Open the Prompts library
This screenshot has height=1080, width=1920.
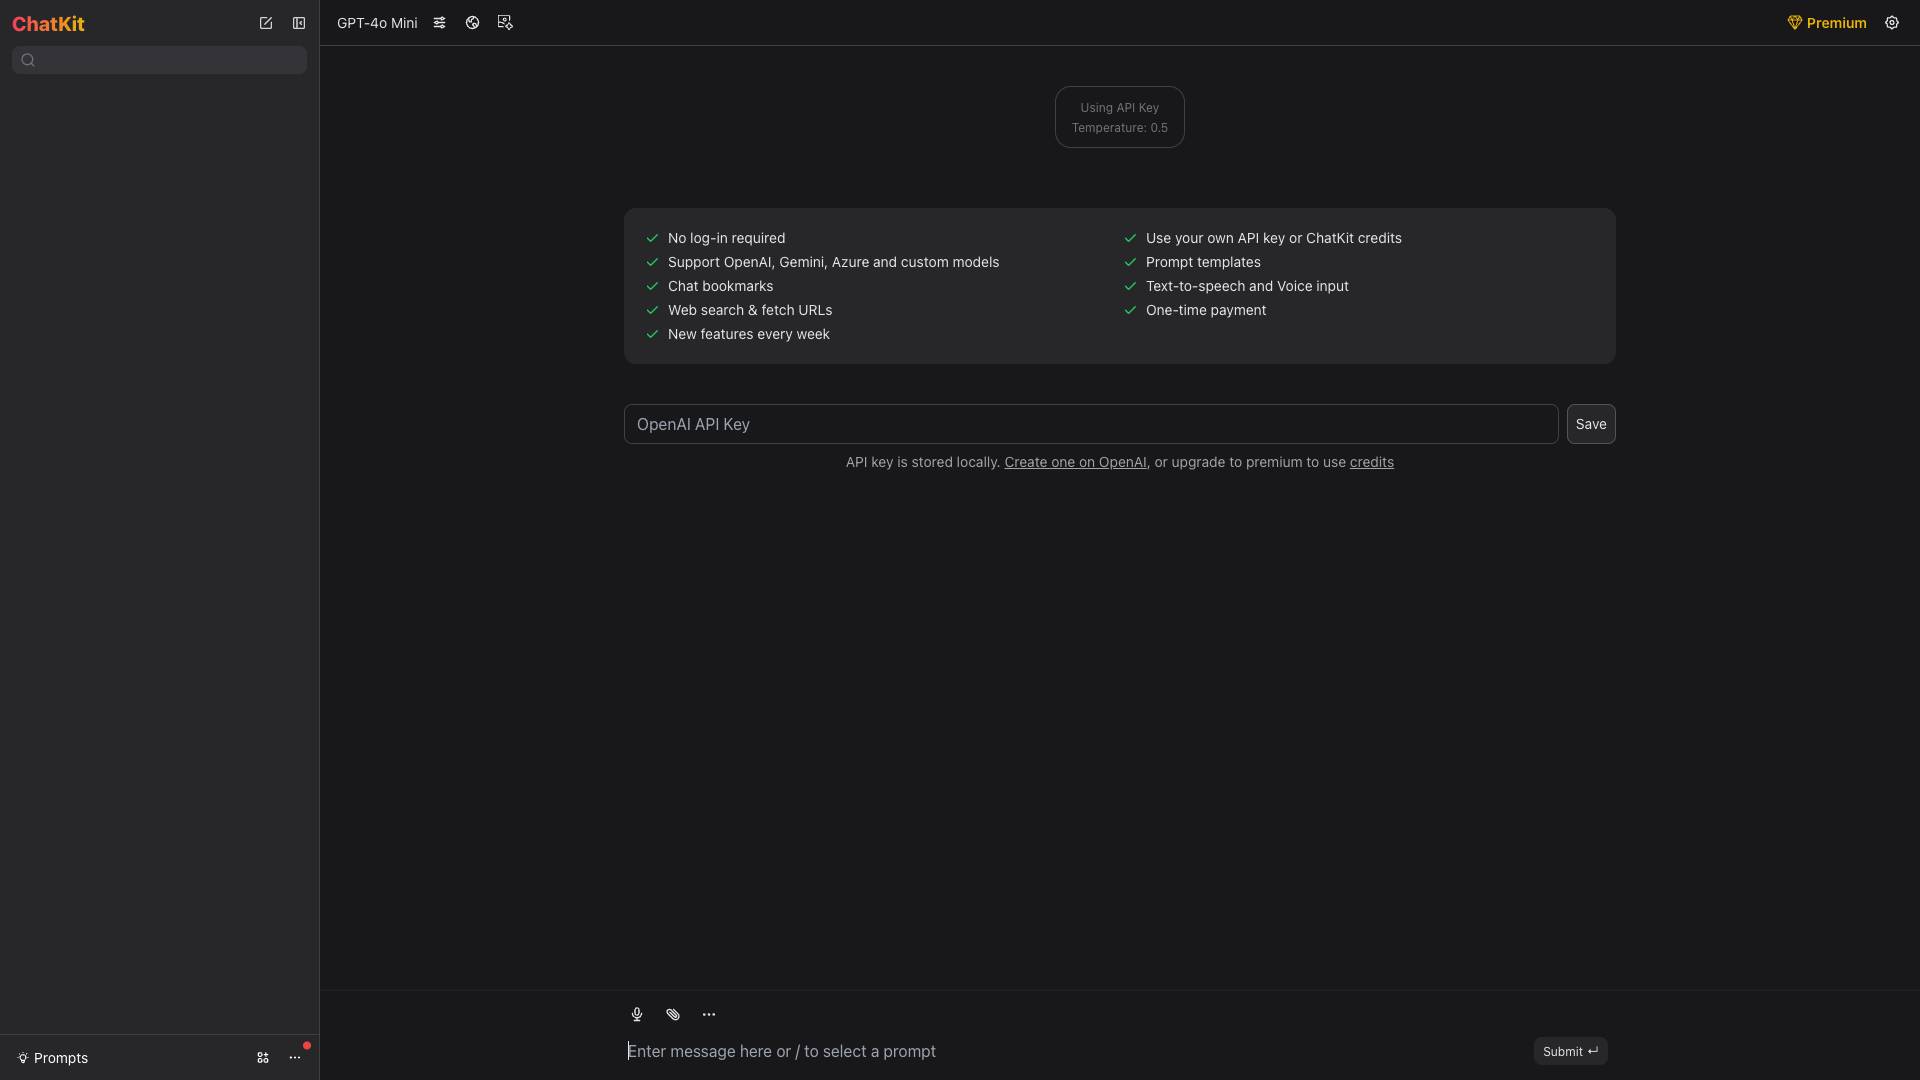(53, 1058)
